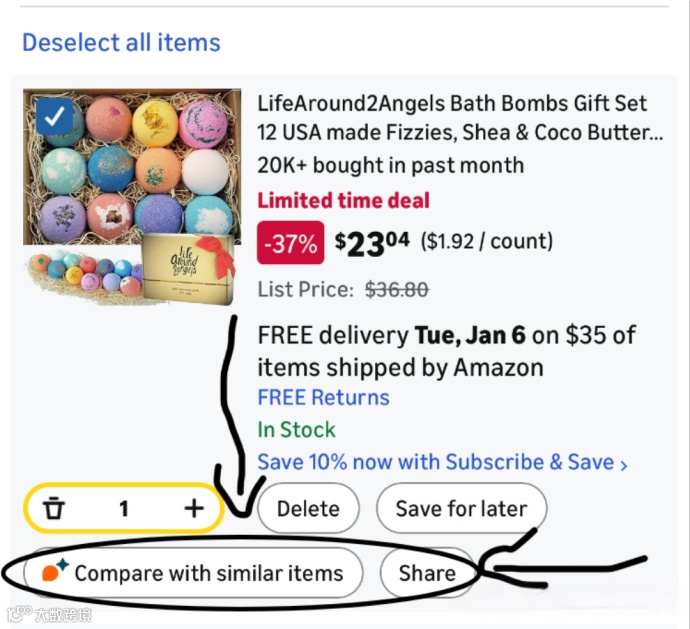Viewport: 690px width, 629px height.
Task: Open the bath bombs product thumbnail
Action: click(x=131, y=195)
